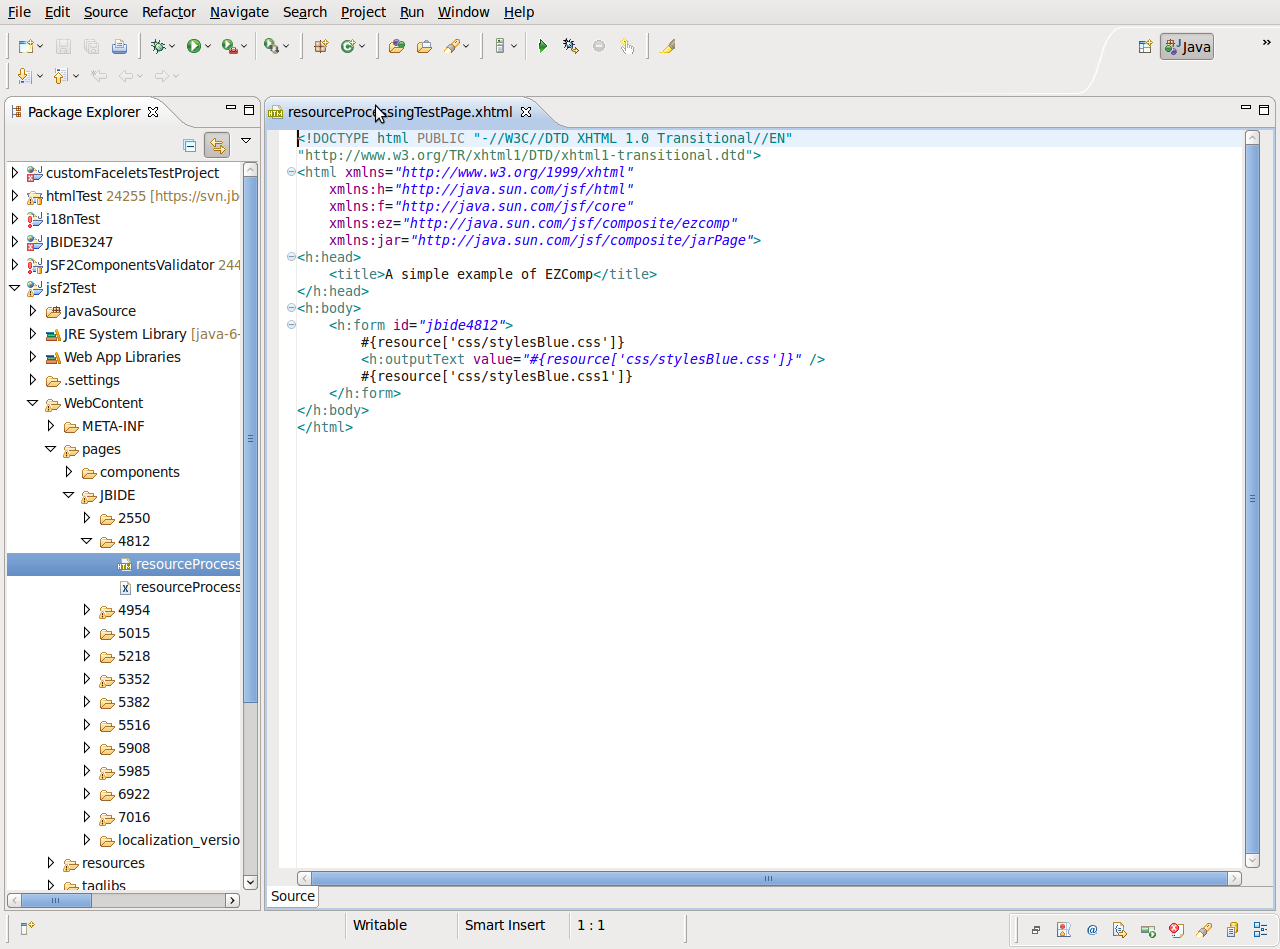Click Collapse All in Package Explorer

tap(189, 145)
